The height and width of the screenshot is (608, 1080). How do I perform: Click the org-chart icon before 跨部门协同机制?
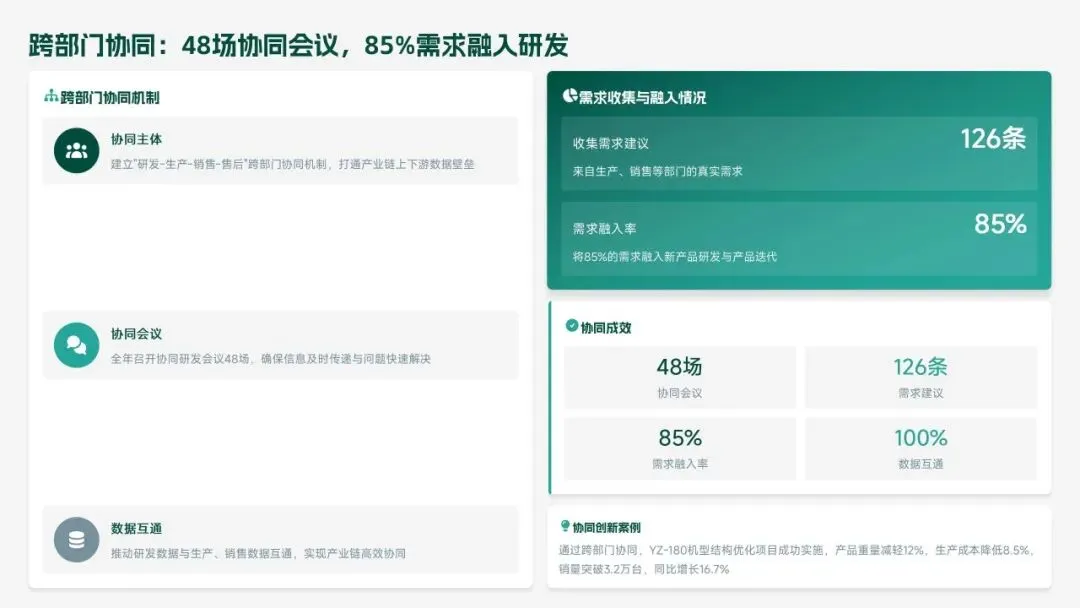[x=51, y=96]
